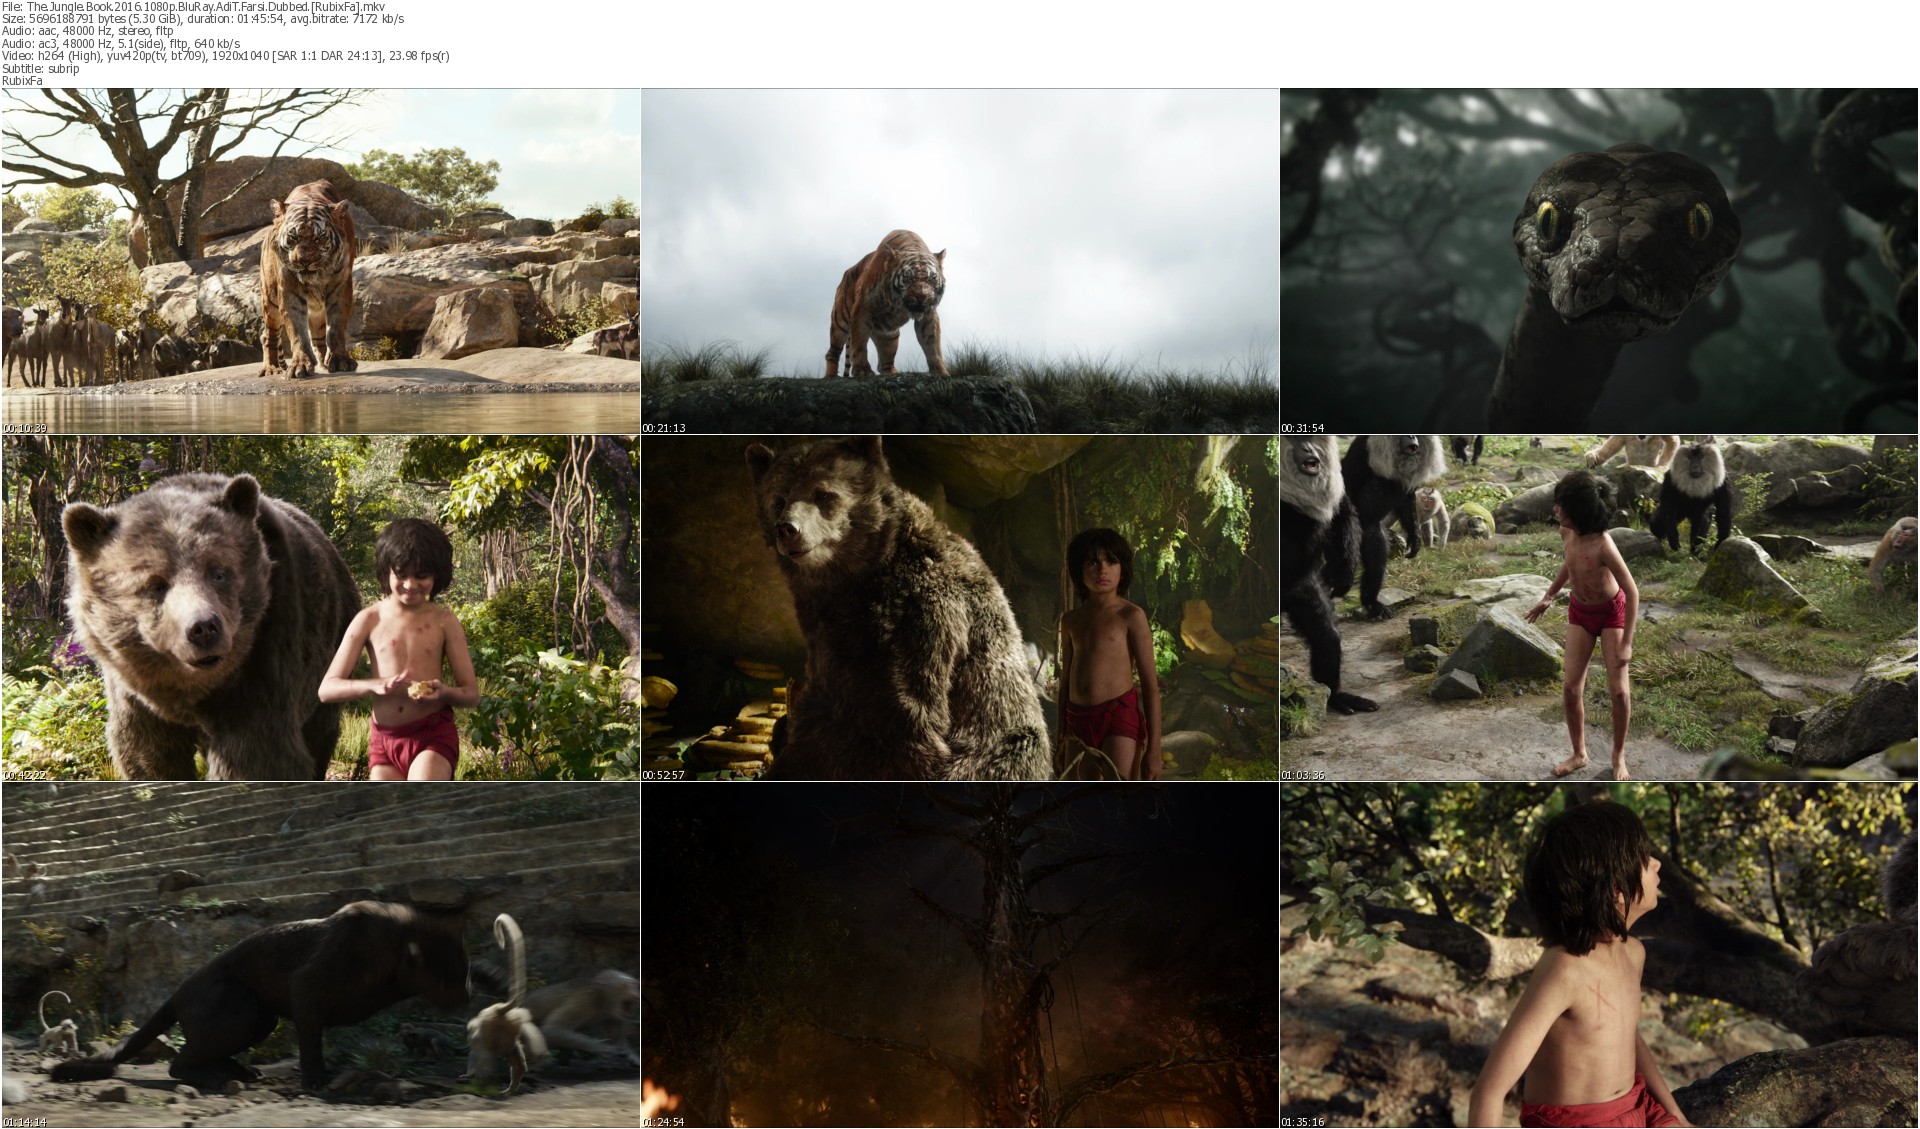Click the 01:35:16 timestamp
This screenshot has height=1129, width=1920.
(1303, 1122)
